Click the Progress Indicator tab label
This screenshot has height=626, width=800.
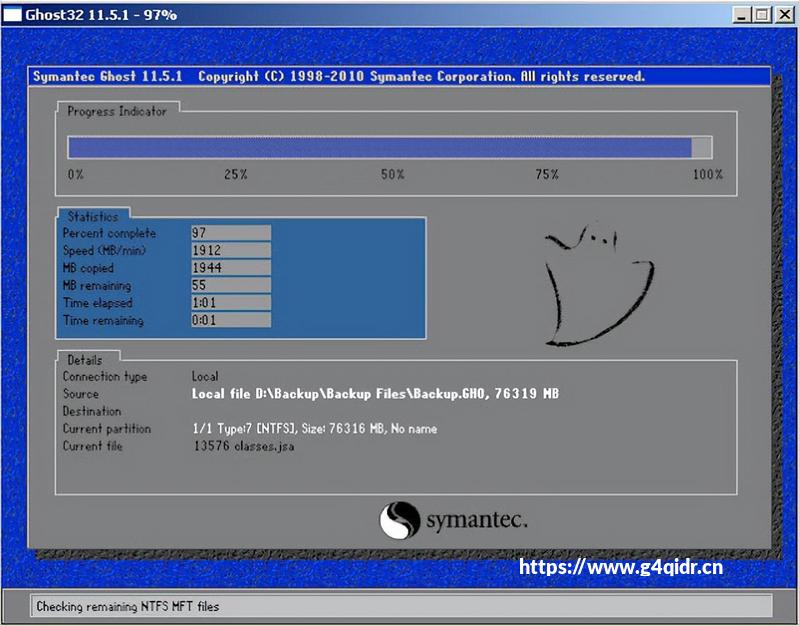[x=117, y=111]
